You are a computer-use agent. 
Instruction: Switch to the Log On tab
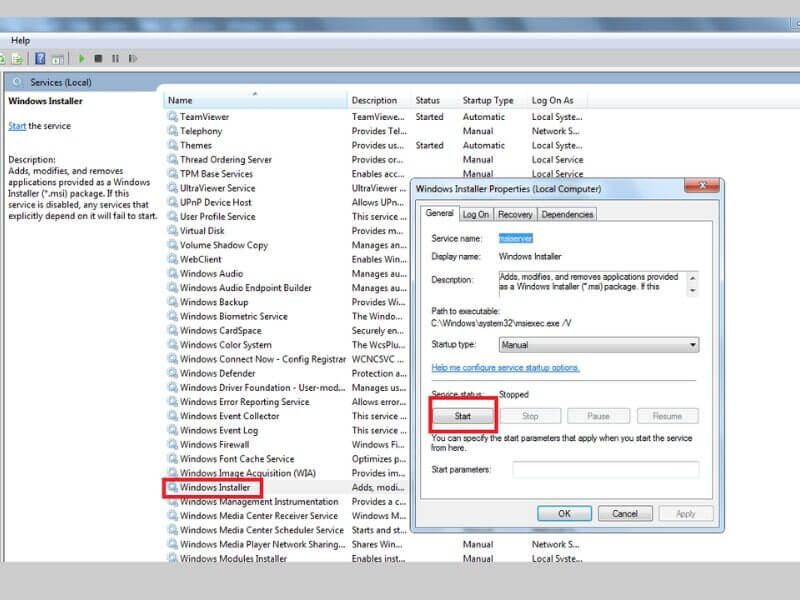[x=475, y=214]
